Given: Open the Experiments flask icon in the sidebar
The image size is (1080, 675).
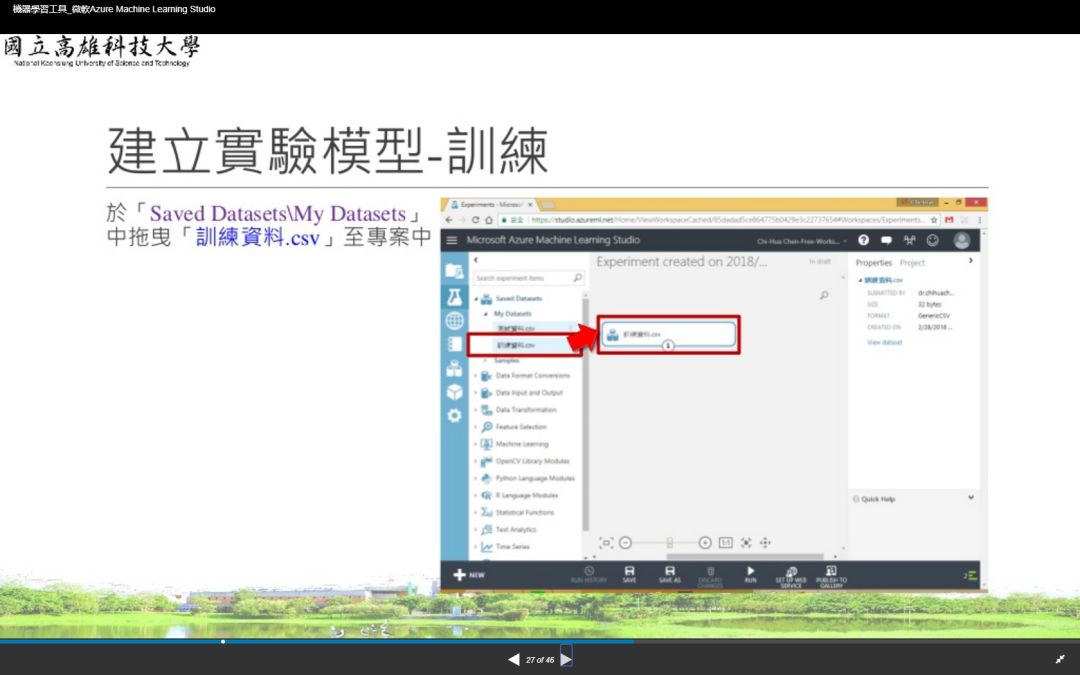Looking at the screenshot, I should 454,297.
